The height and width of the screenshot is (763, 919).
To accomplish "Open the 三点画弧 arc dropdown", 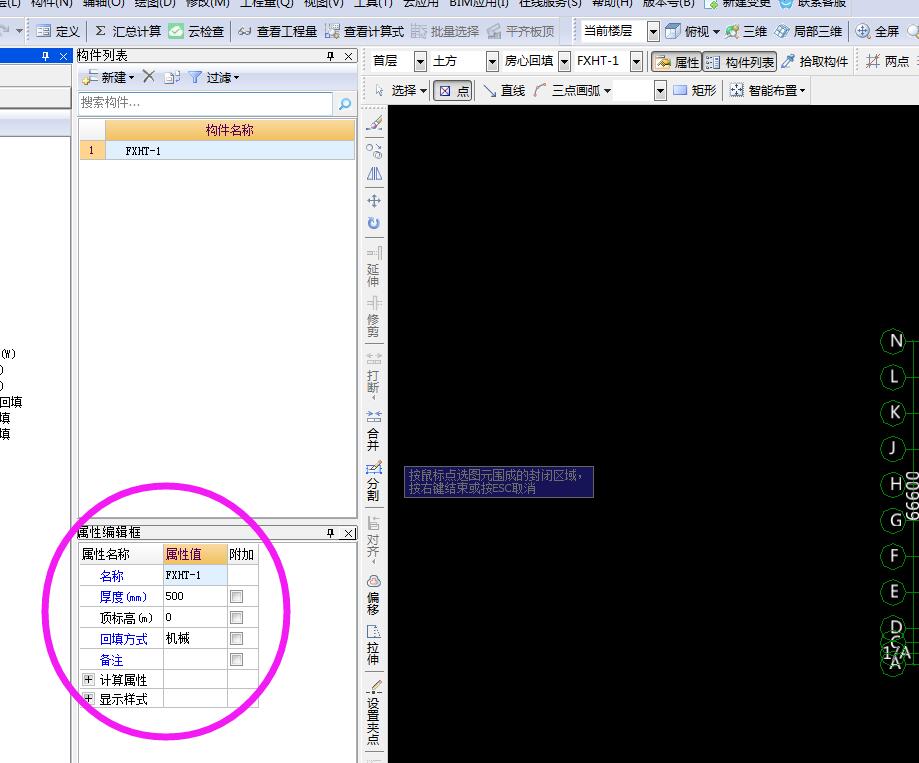I will 607,91.
